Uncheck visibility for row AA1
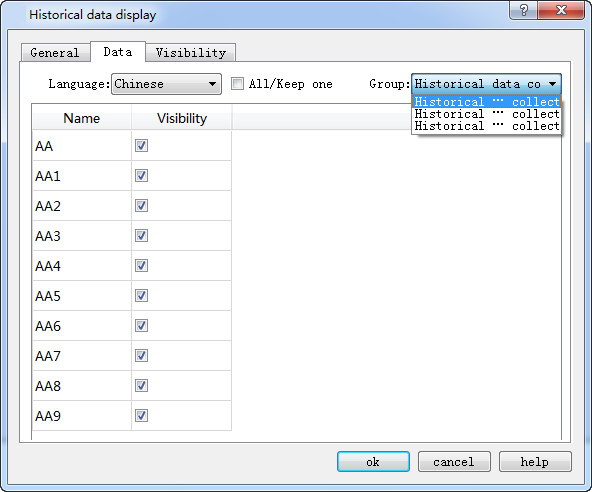 141,176
